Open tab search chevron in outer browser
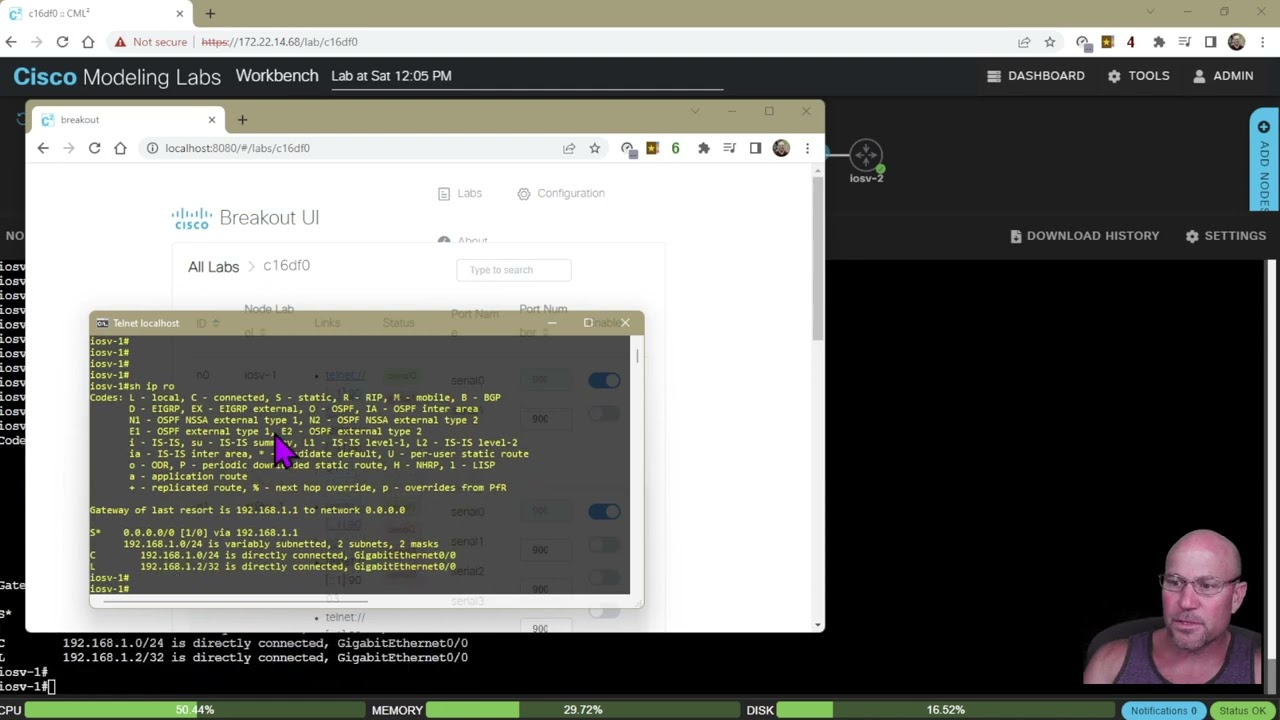This screenshot has height=720, width=1280. click(x=1151, y=12)
